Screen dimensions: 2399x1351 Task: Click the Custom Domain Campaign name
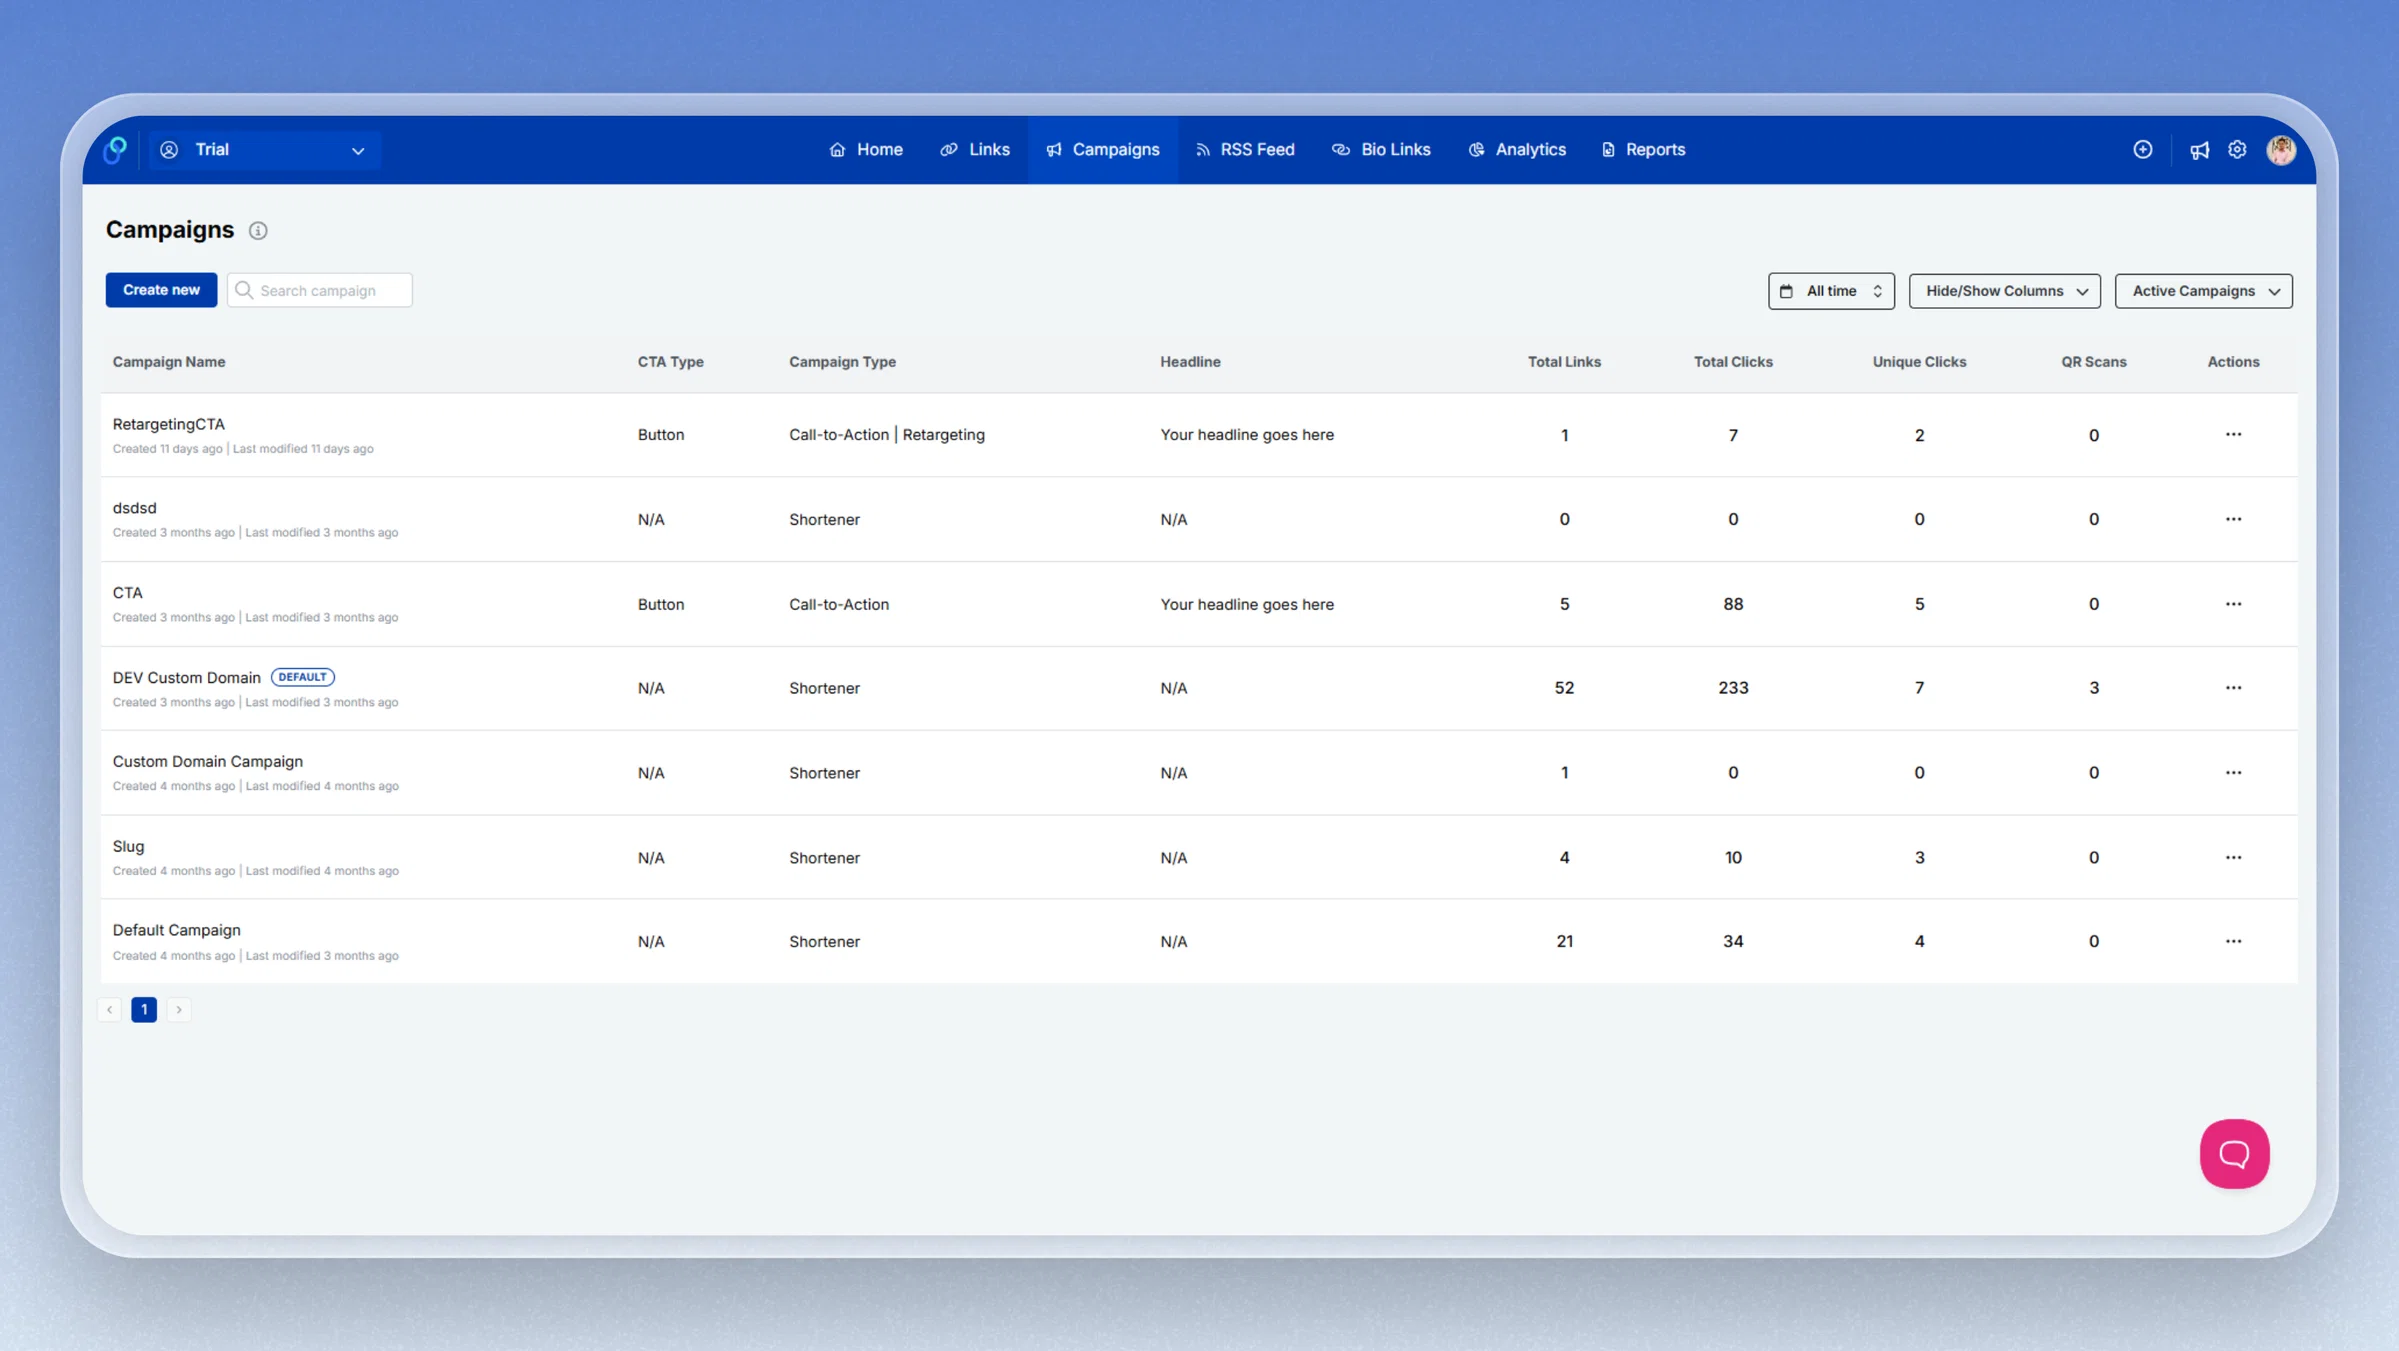click(x=208, y=762)
